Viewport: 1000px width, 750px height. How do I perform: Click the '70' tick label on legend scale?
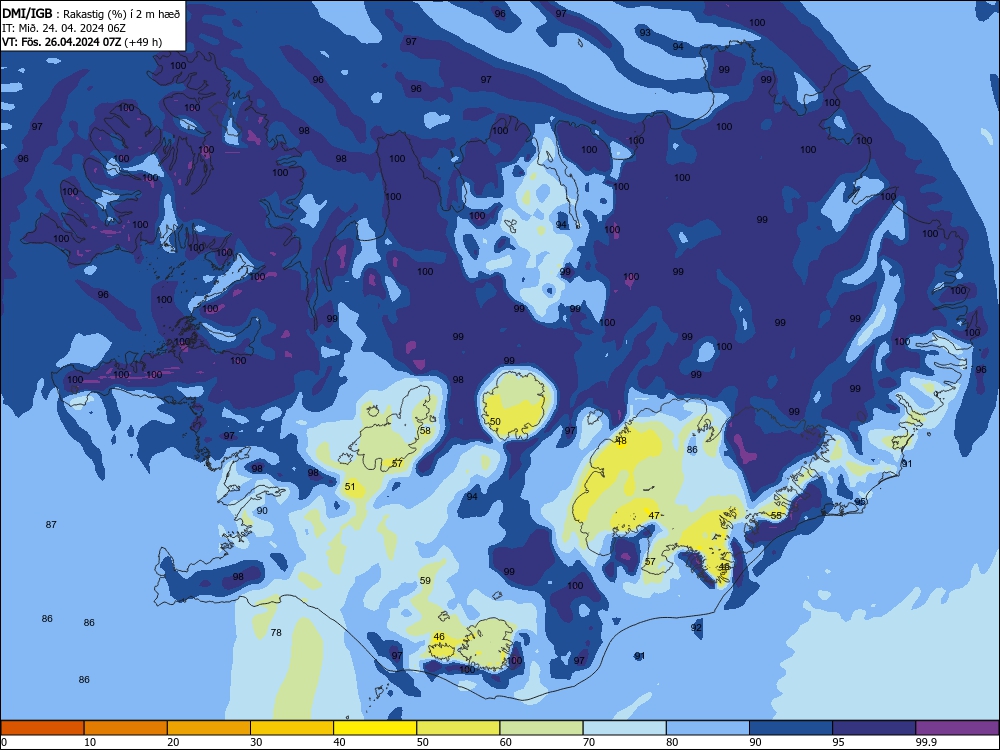coord(589,742)
